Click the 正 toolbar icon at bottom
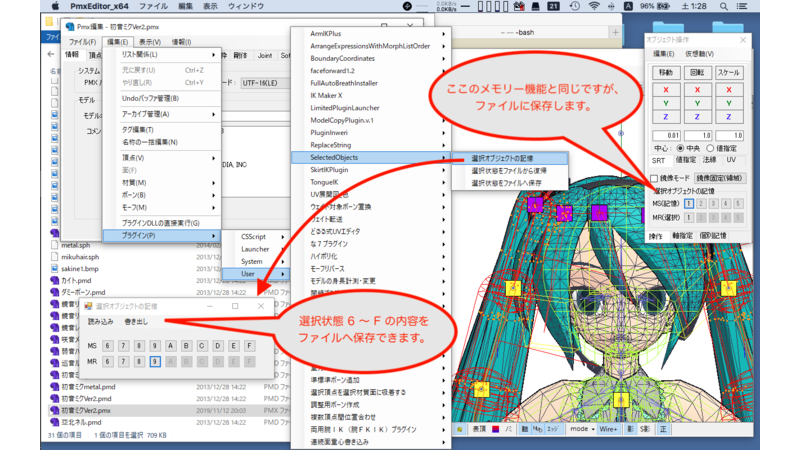Image resolution: width=800 pixels, height=450 pixels. click(x=664, y=429)
